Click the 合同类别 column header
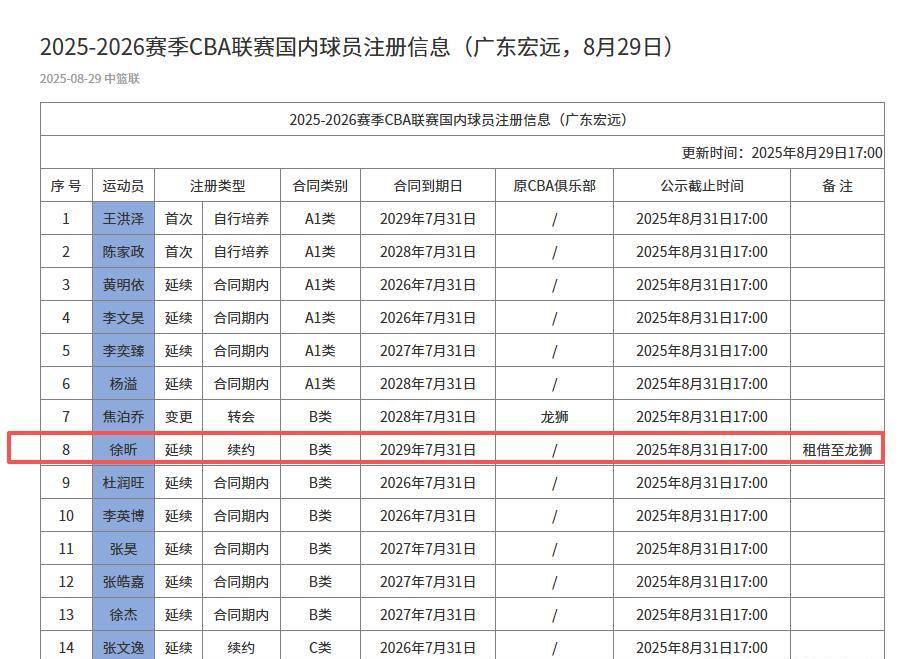The height and width of the screenshot is (659, 921). coord(320,186)
